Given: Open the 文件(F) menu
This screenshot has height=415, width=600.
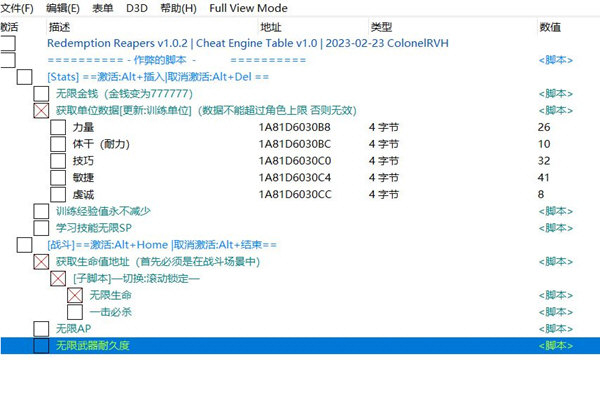Looking at the screenshot, I should coord(17,8).
